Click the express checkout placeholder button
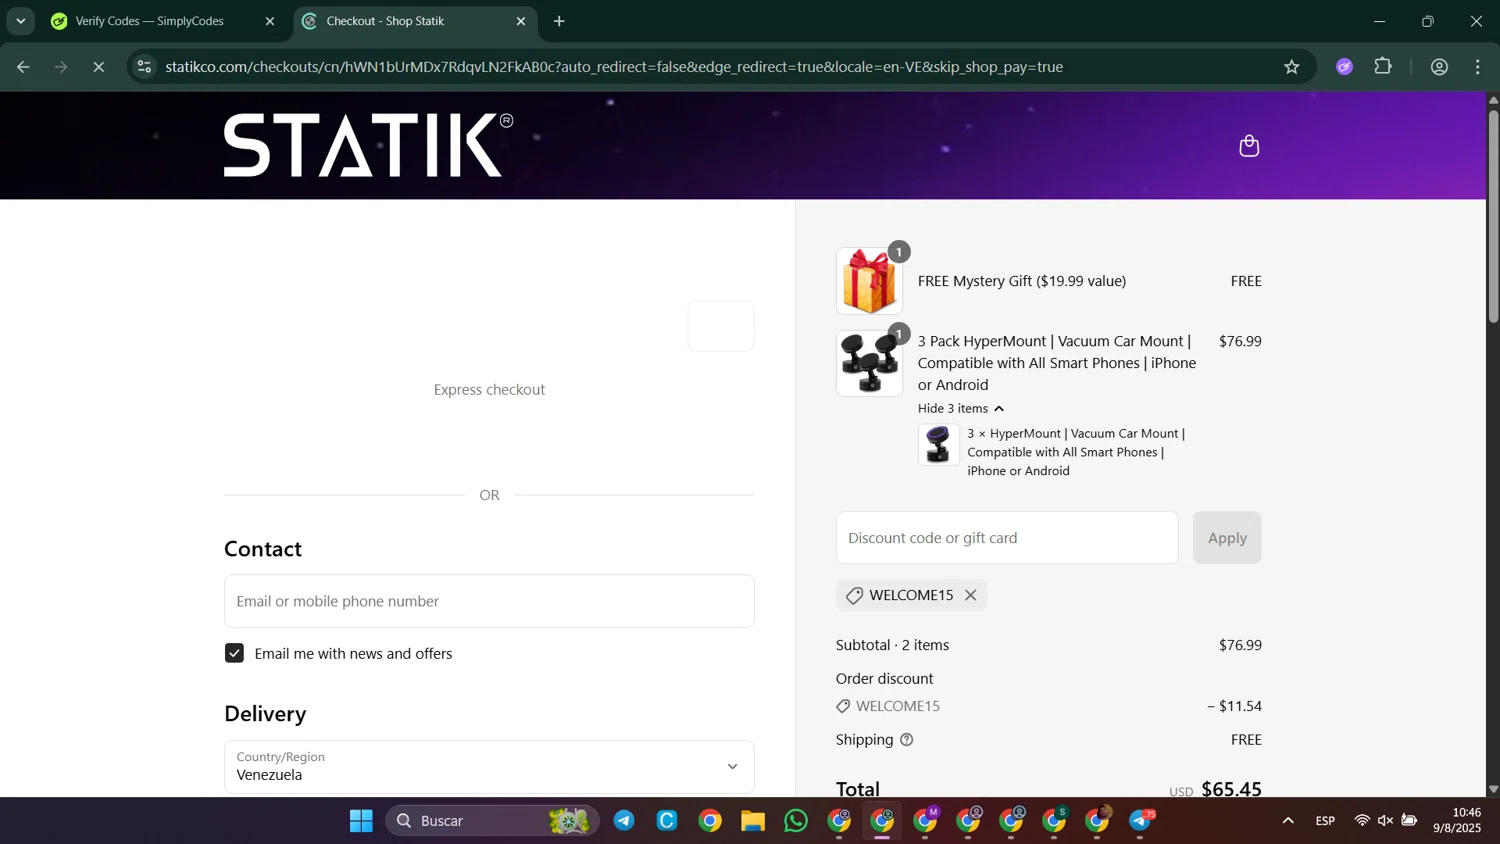The image size is (1500, 844). click(x=721, y=326)
